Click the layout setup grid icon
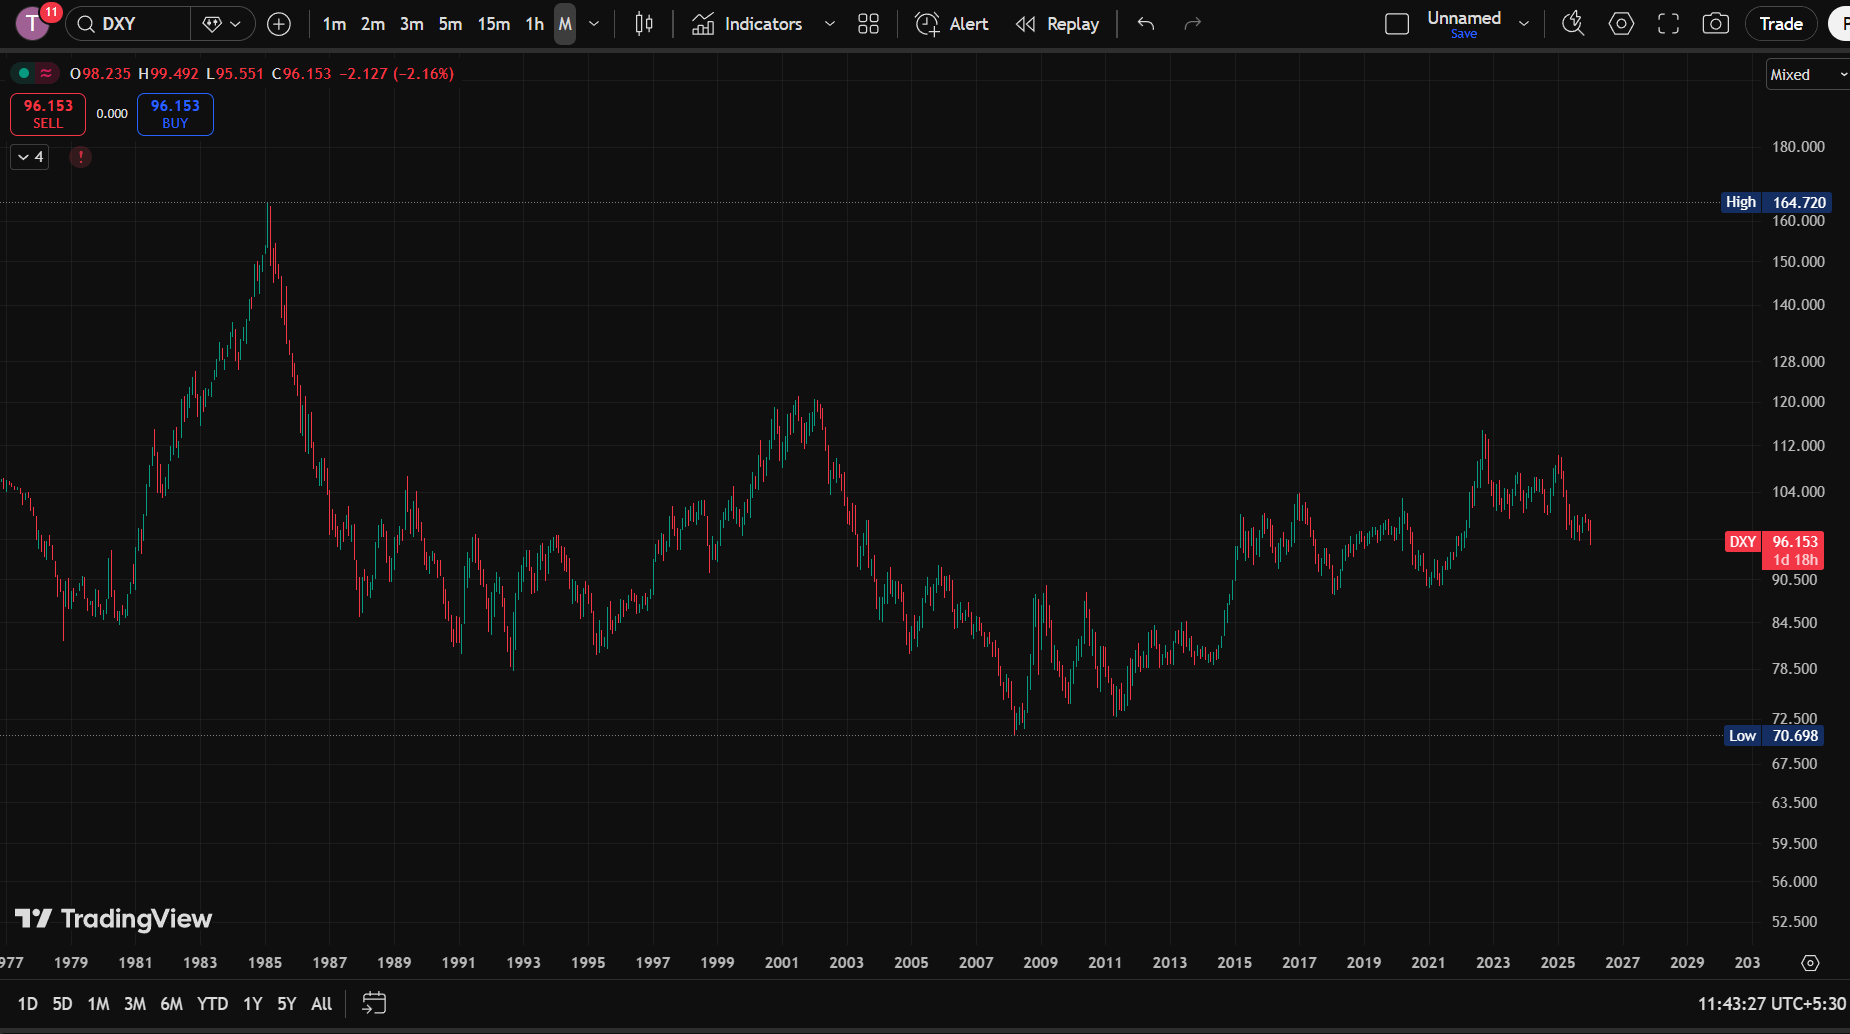1850x1034 pixels. [868, 24]
